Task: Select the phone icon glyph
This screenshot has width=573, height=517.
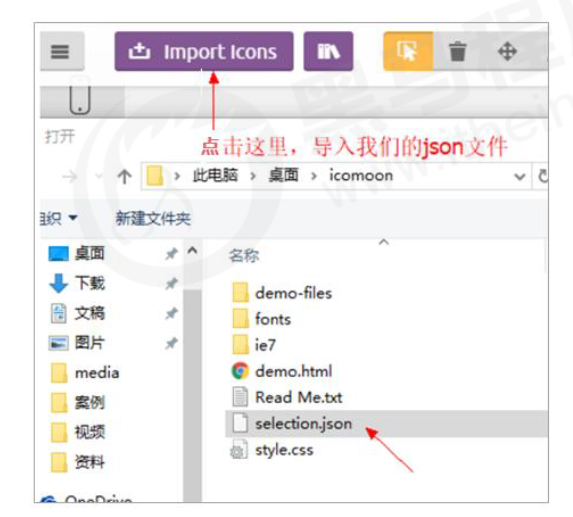Action: coord(80,100)
